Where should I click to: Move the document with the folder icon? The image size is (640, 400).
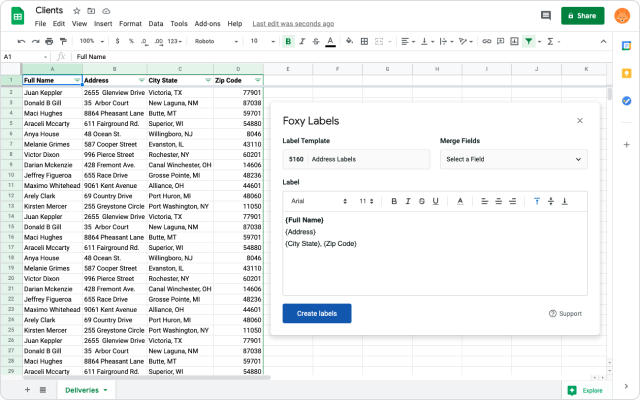pos(91,11)
